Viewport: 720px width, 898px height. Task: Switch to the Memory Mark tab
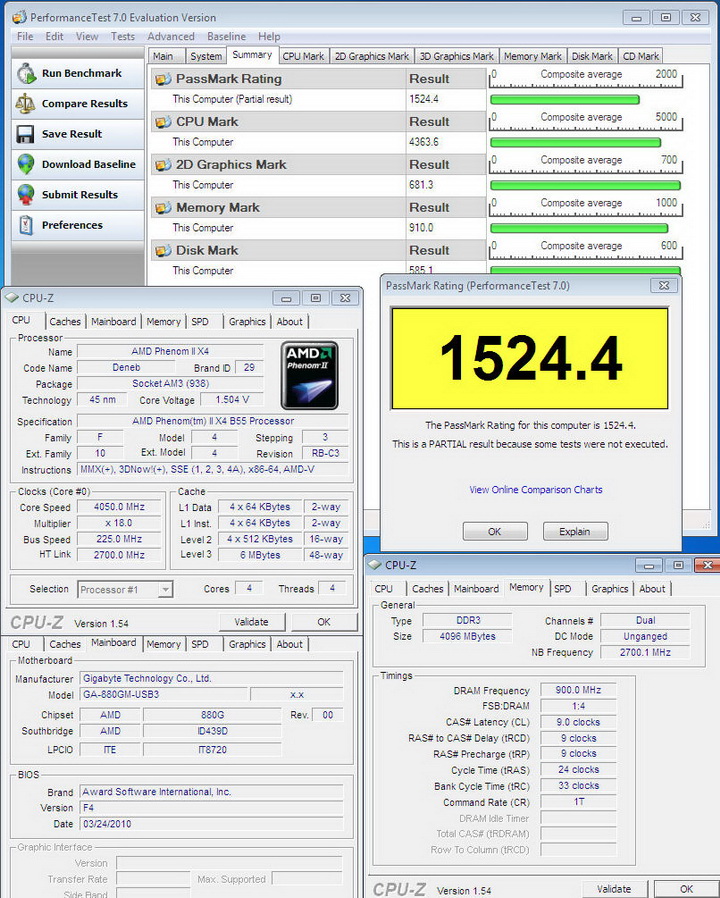click(533, 56)
